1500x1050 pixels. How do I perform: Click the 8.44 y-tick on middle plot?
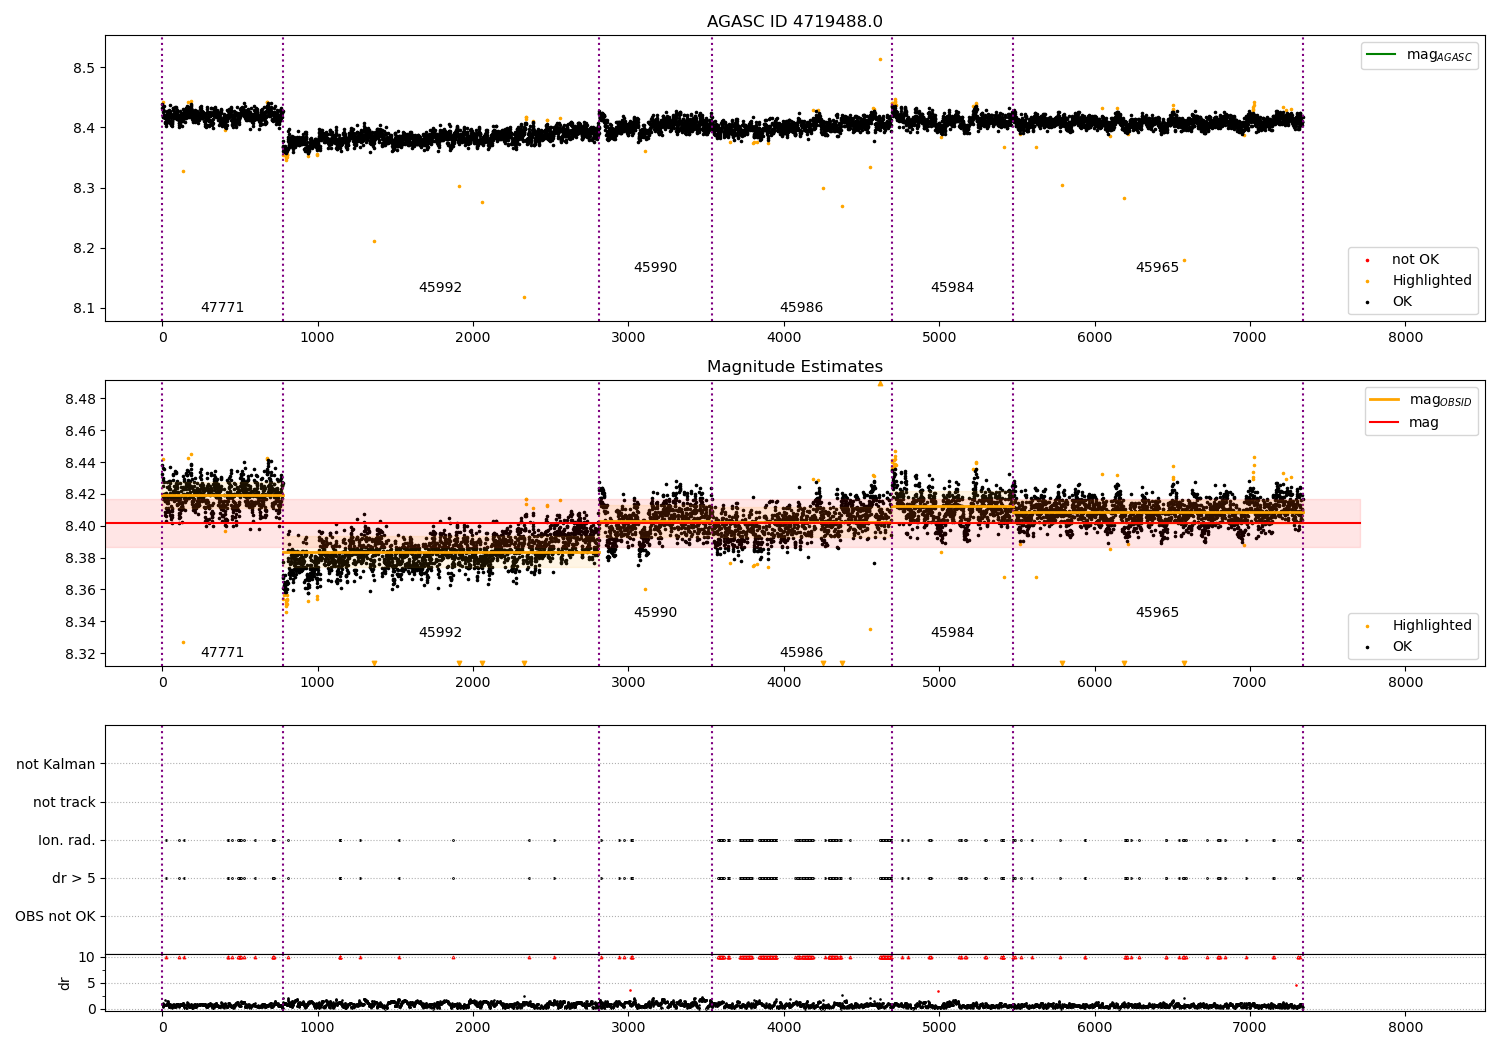80,464
